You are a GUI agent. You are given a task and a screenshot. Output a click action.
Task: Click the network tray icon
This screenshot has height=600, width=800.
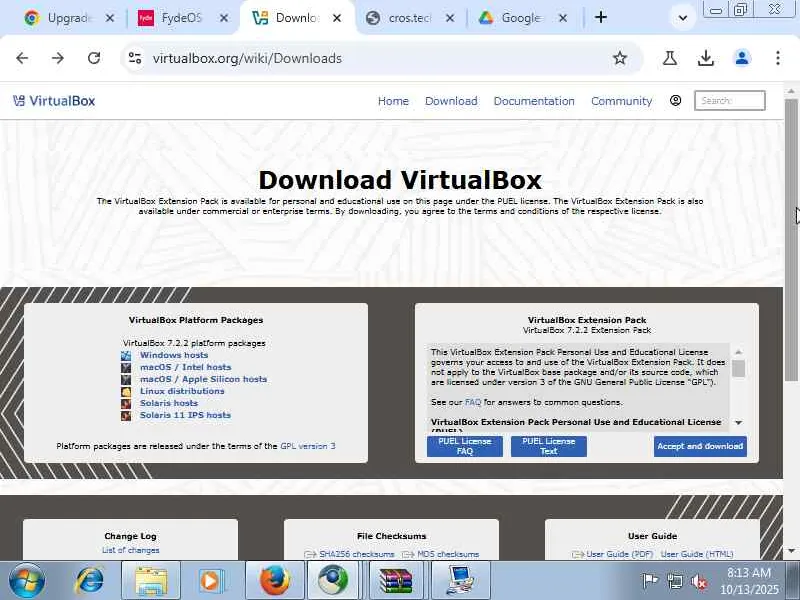(674, 581)
